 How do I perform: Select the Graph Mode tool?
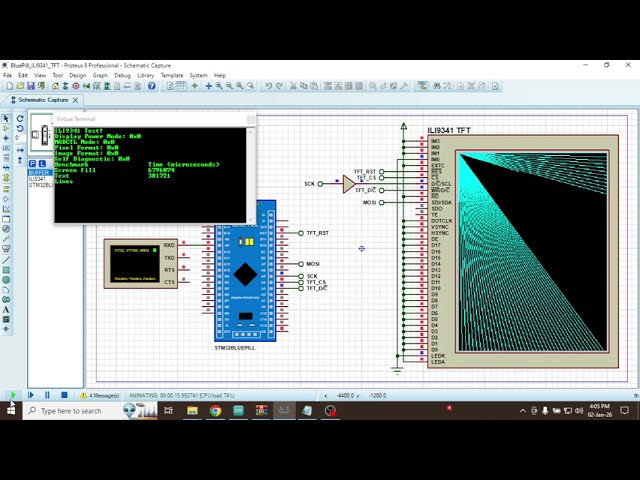pyautogui.click(x=6, y=209)
